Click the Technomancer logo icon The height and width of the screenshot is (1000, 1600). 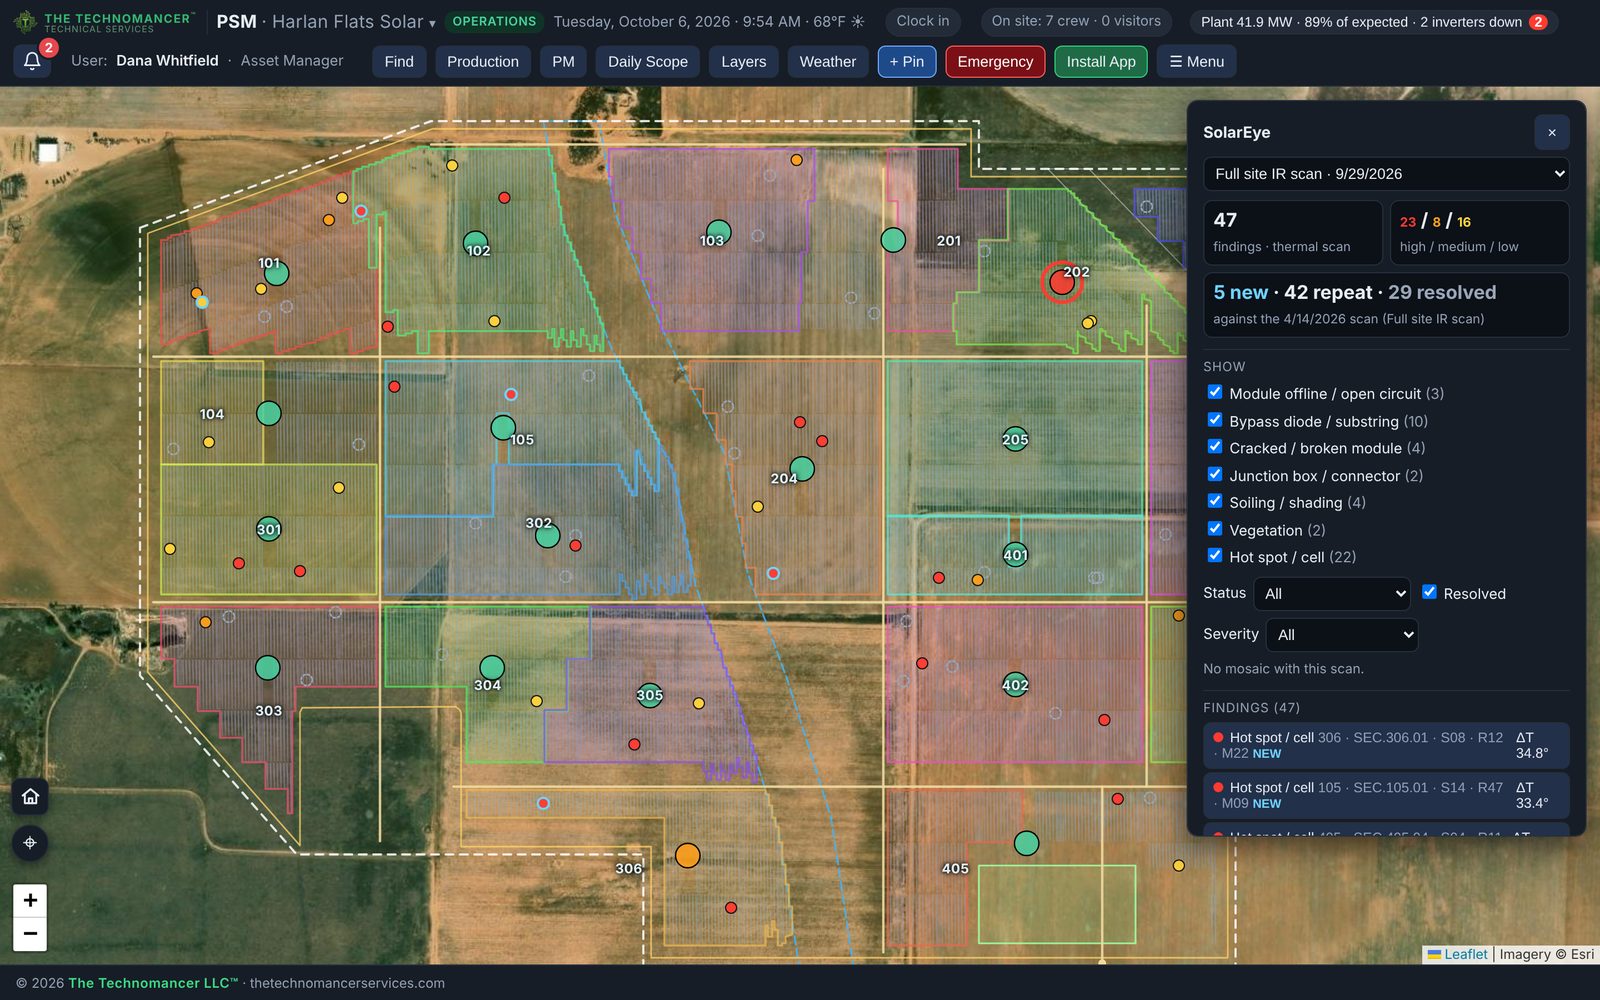(x=25, y=21)
